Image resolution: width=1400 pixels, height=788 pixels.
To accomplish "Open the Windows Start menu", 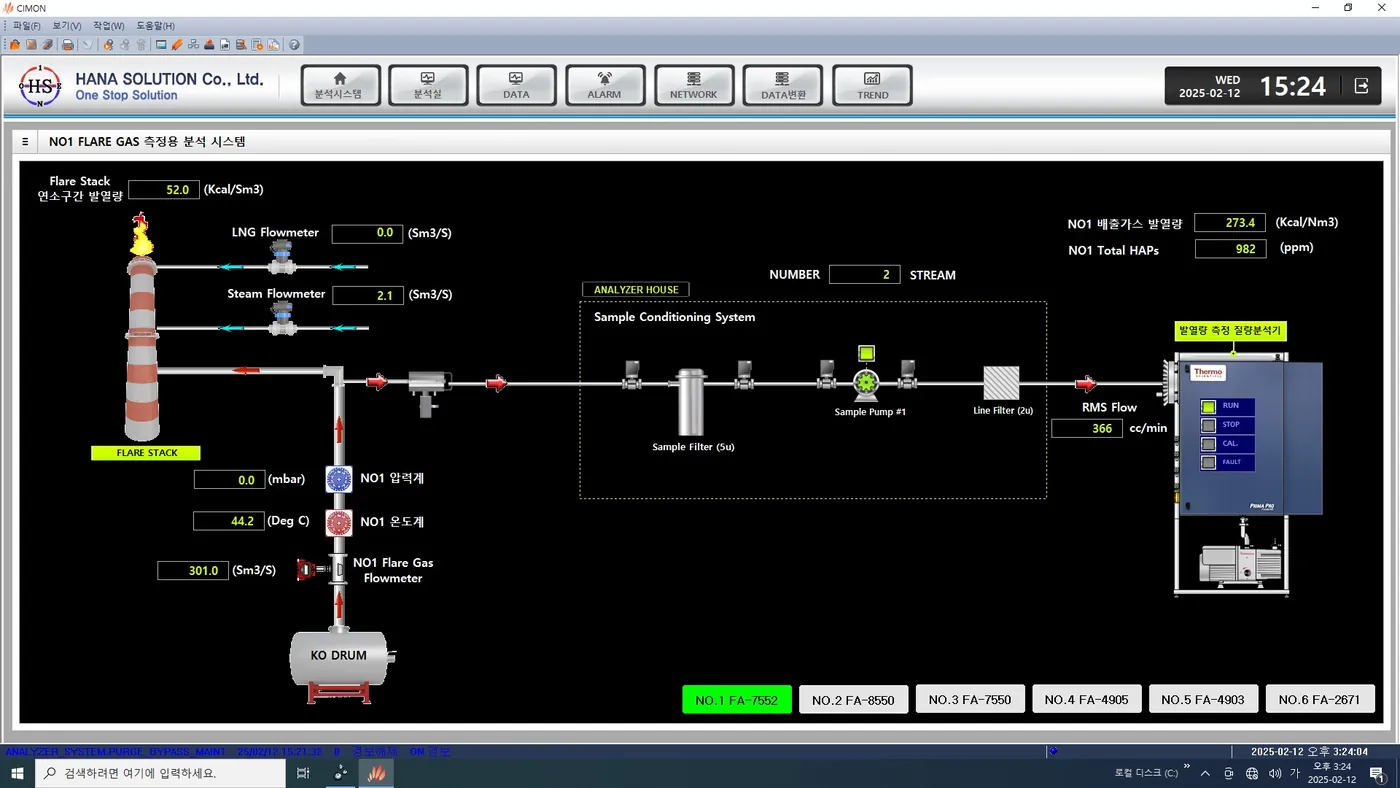I will (17, 773).
